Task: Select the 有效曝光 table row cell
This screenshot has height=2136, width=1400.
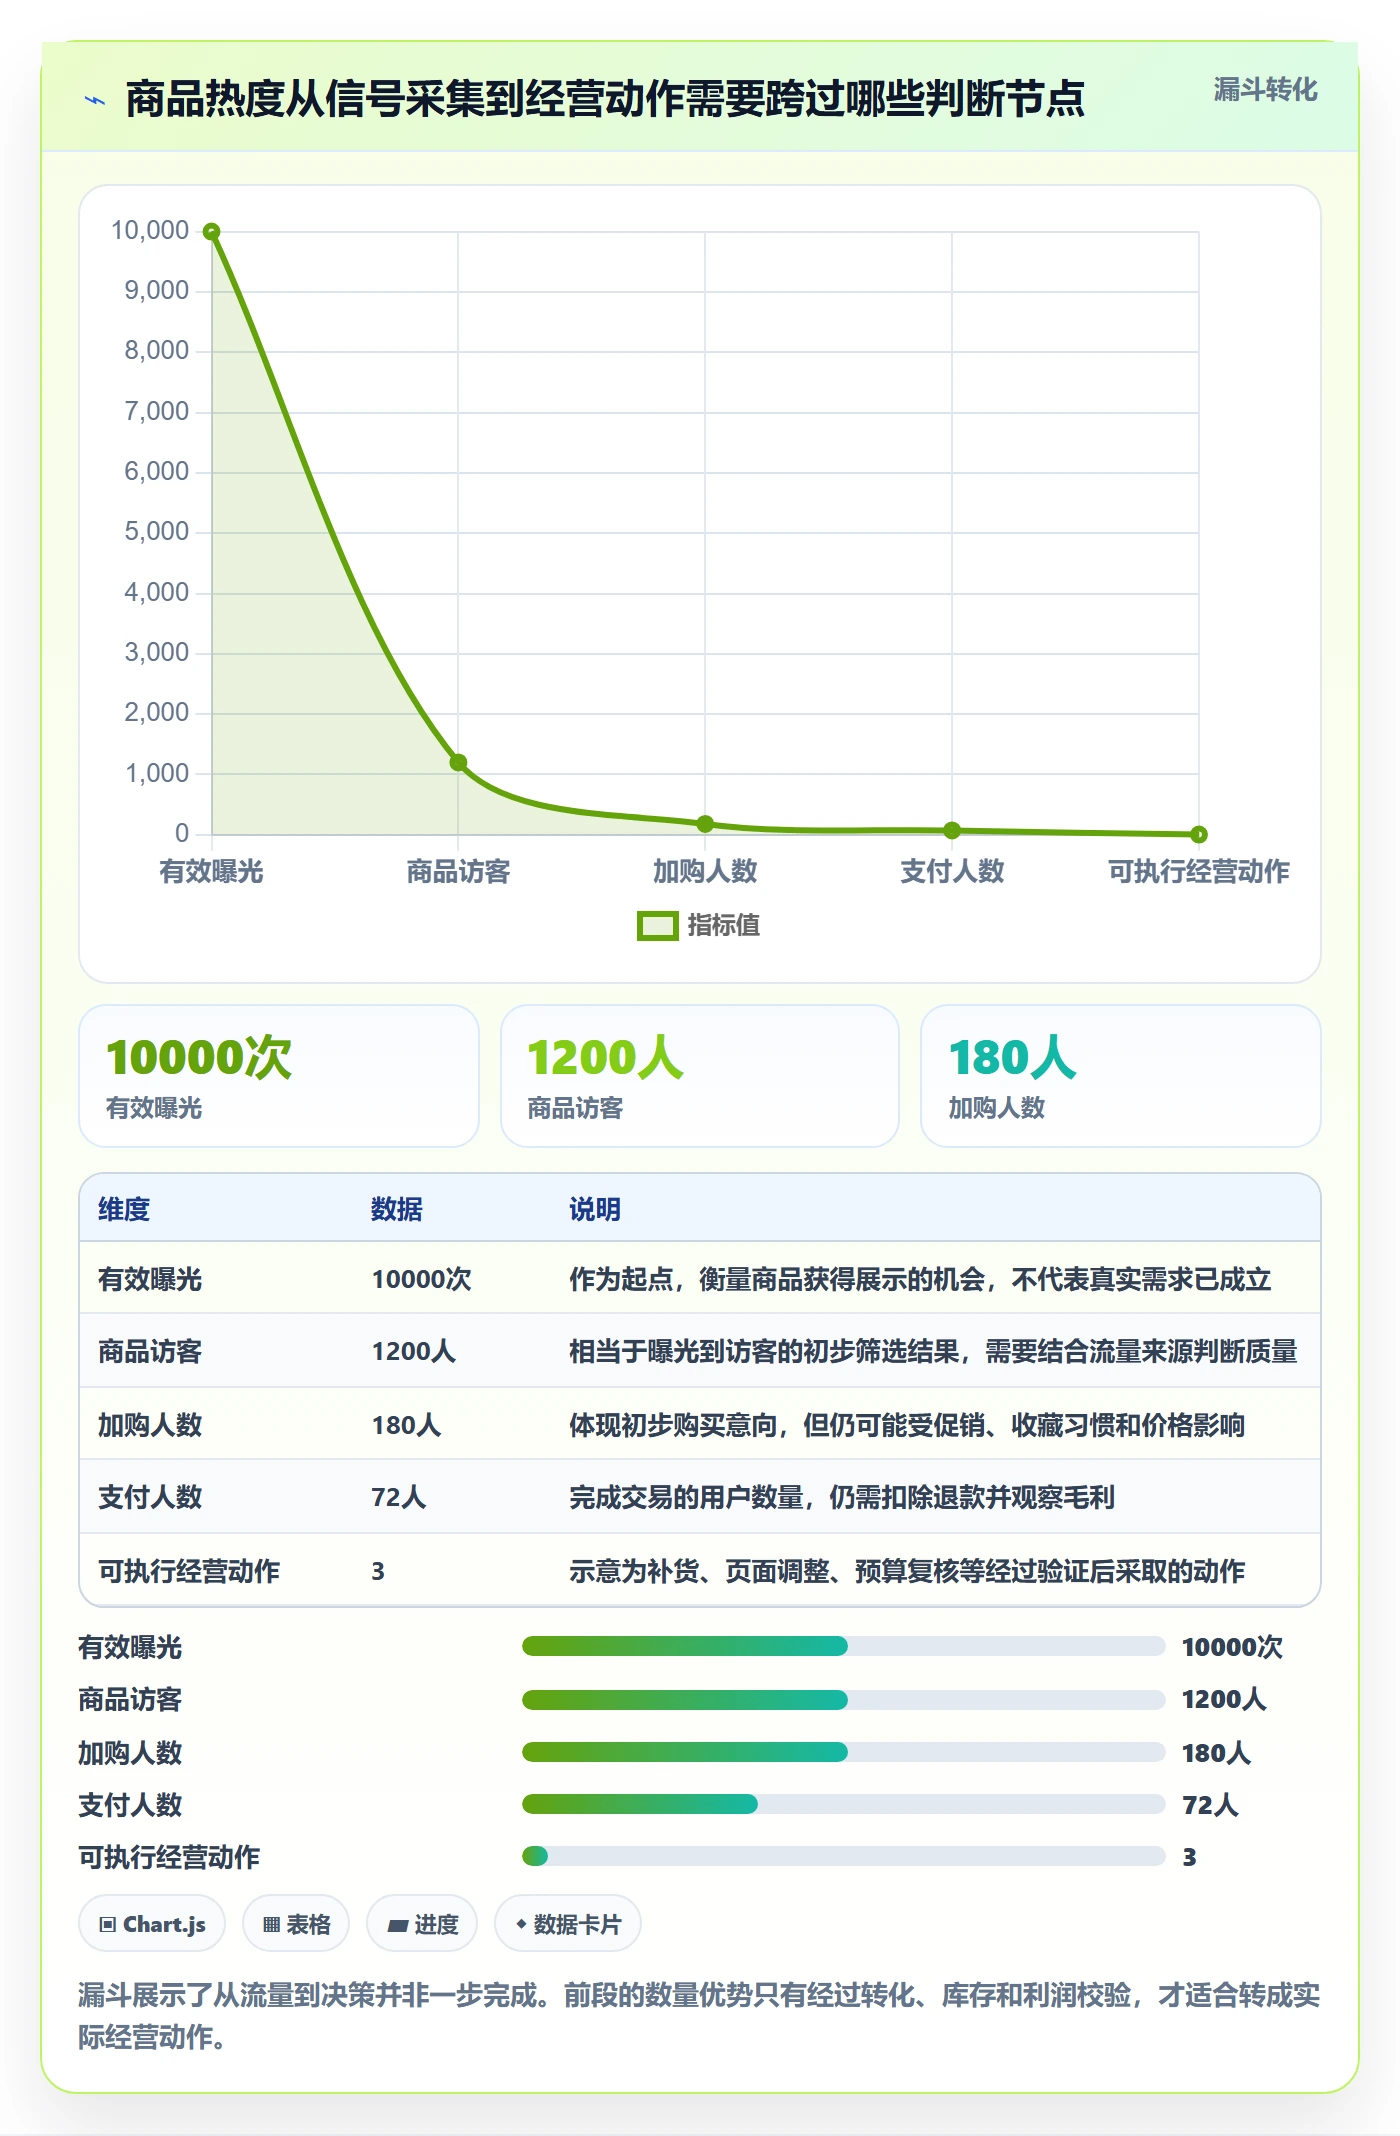Action: 150,1279
